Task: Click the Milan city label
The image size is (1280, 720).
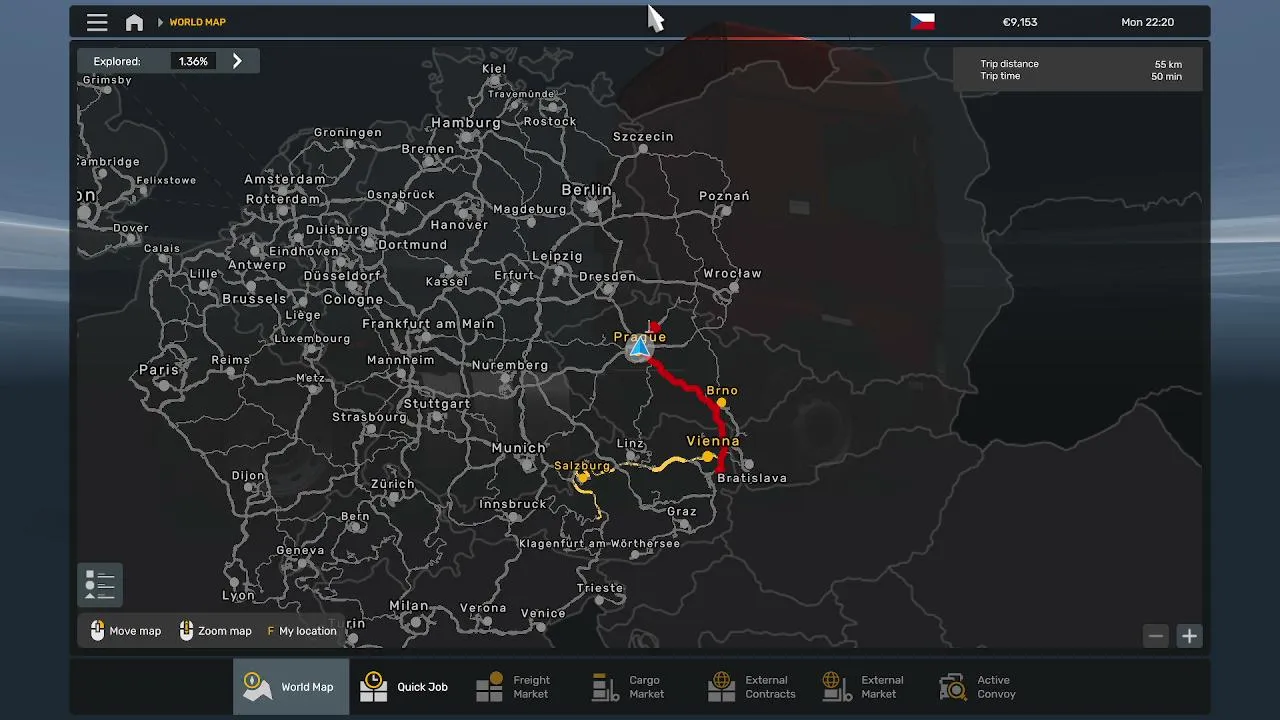Action: 409,606
